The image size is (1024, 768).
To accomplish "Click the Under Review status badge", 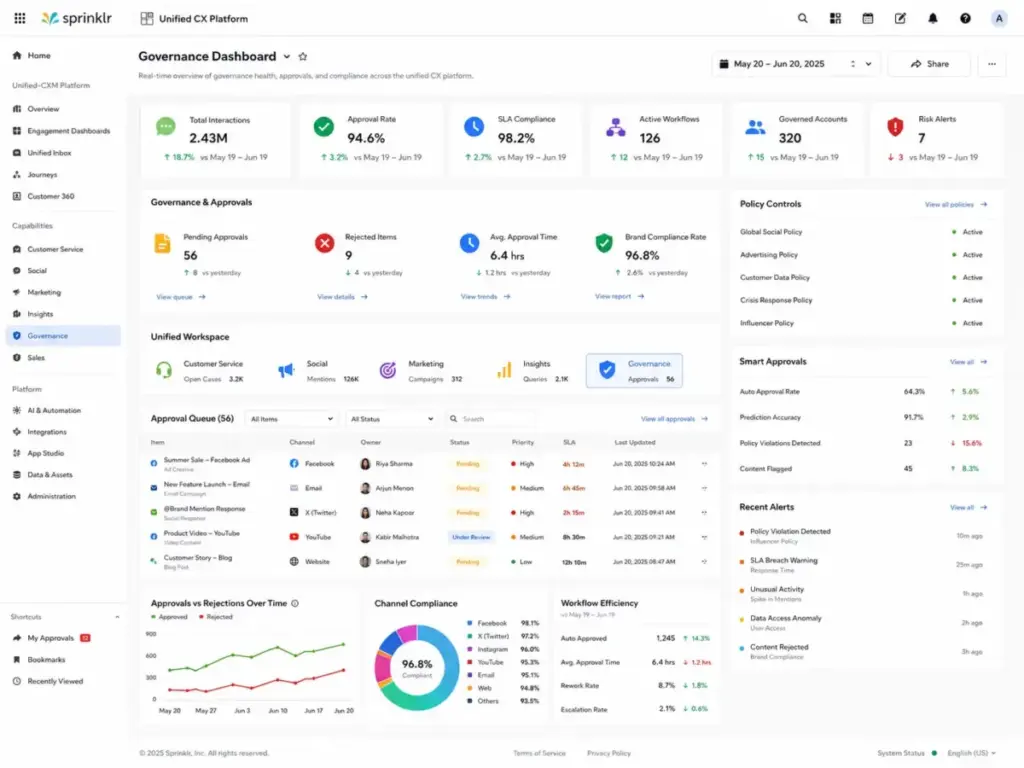I will point(471,537).
